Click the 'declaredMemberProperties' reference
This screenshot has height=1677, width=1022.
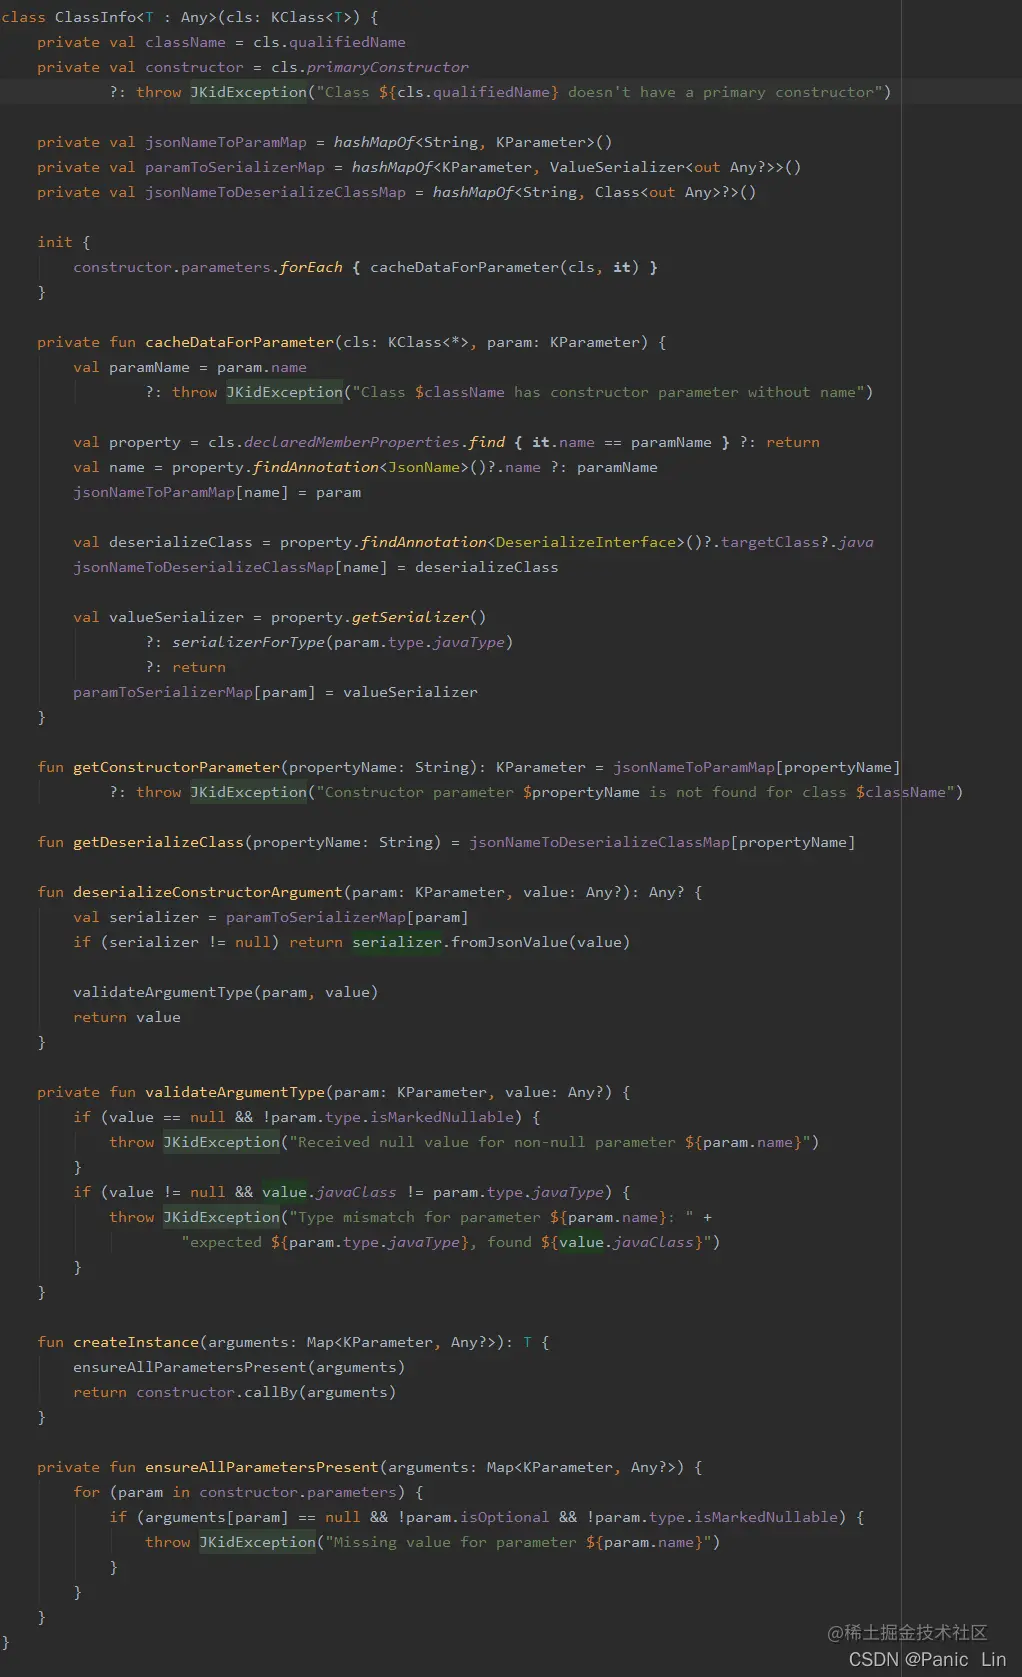[x=352, y=442]
